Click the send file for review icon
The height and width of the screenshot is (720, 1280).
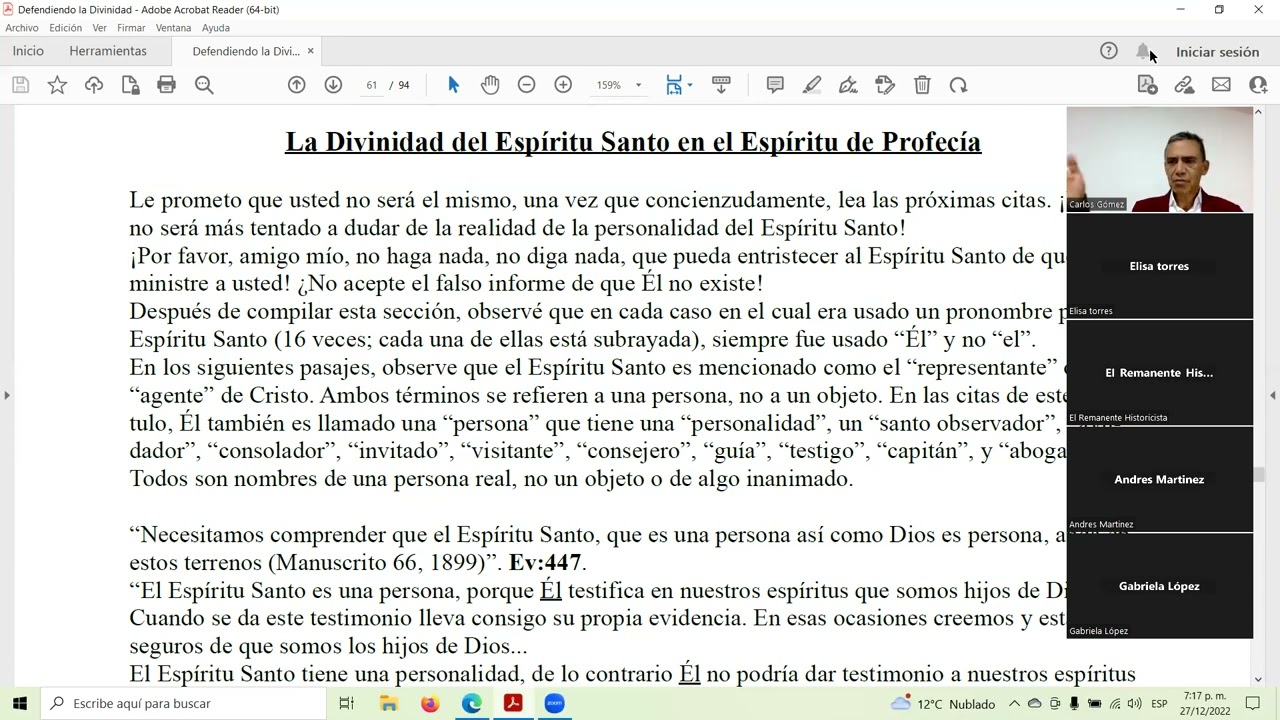(1148, 85)
